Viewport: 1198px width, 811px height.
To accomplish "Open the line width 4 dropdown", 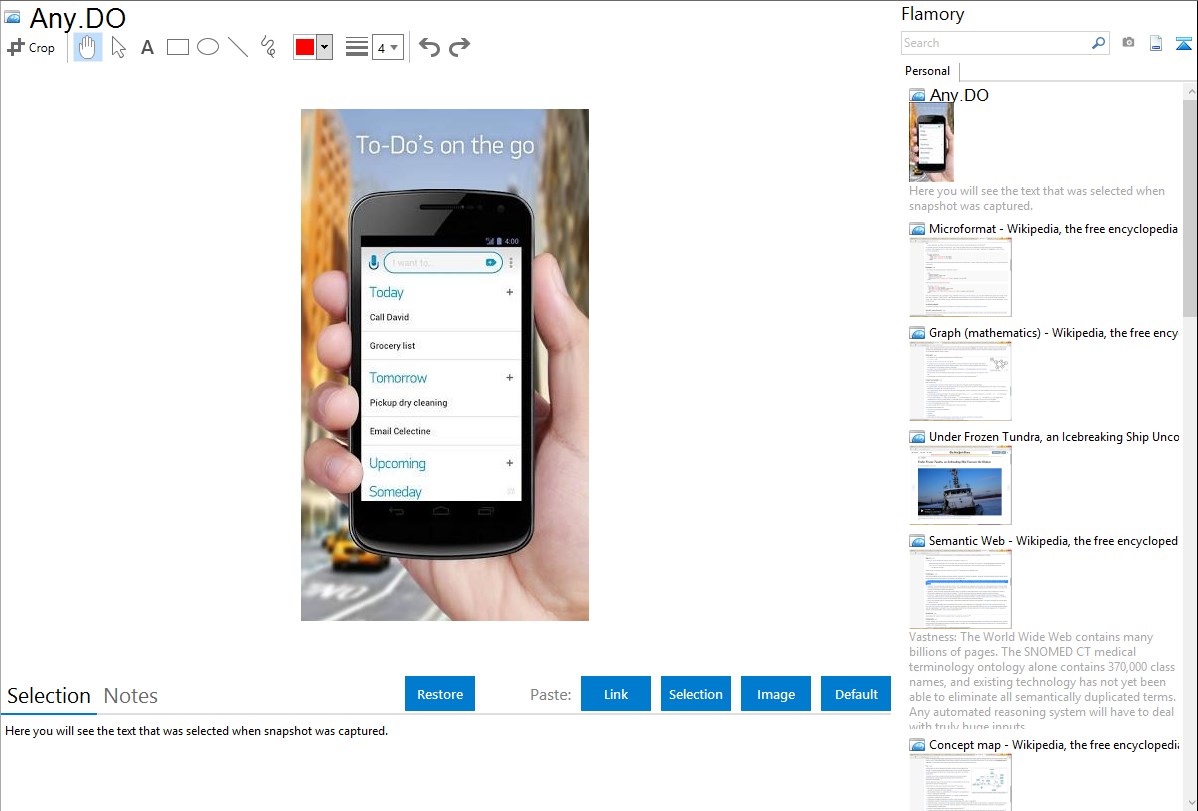I will point(387,47).
